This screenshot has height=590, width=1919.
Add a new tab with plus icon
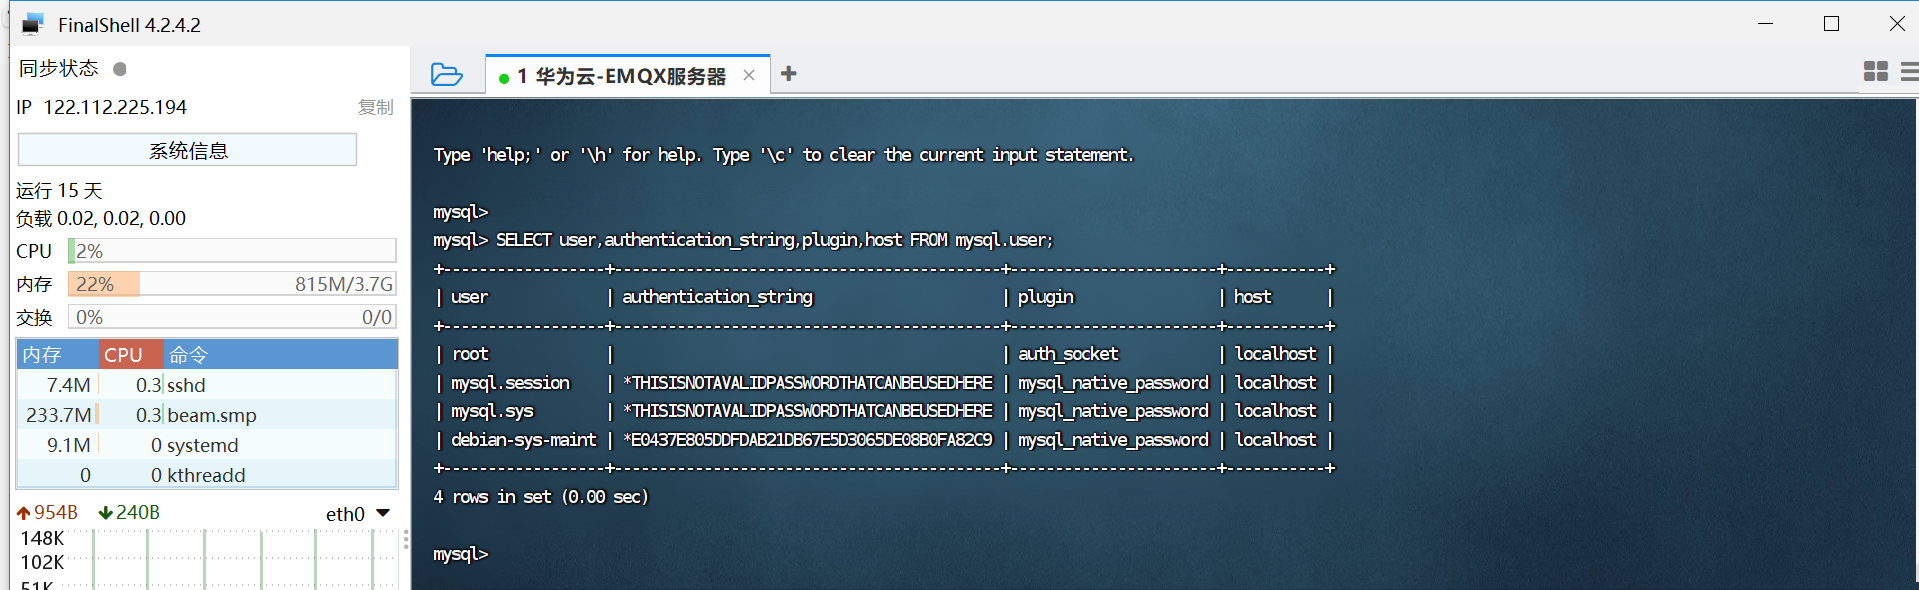(x=789, y=74)
